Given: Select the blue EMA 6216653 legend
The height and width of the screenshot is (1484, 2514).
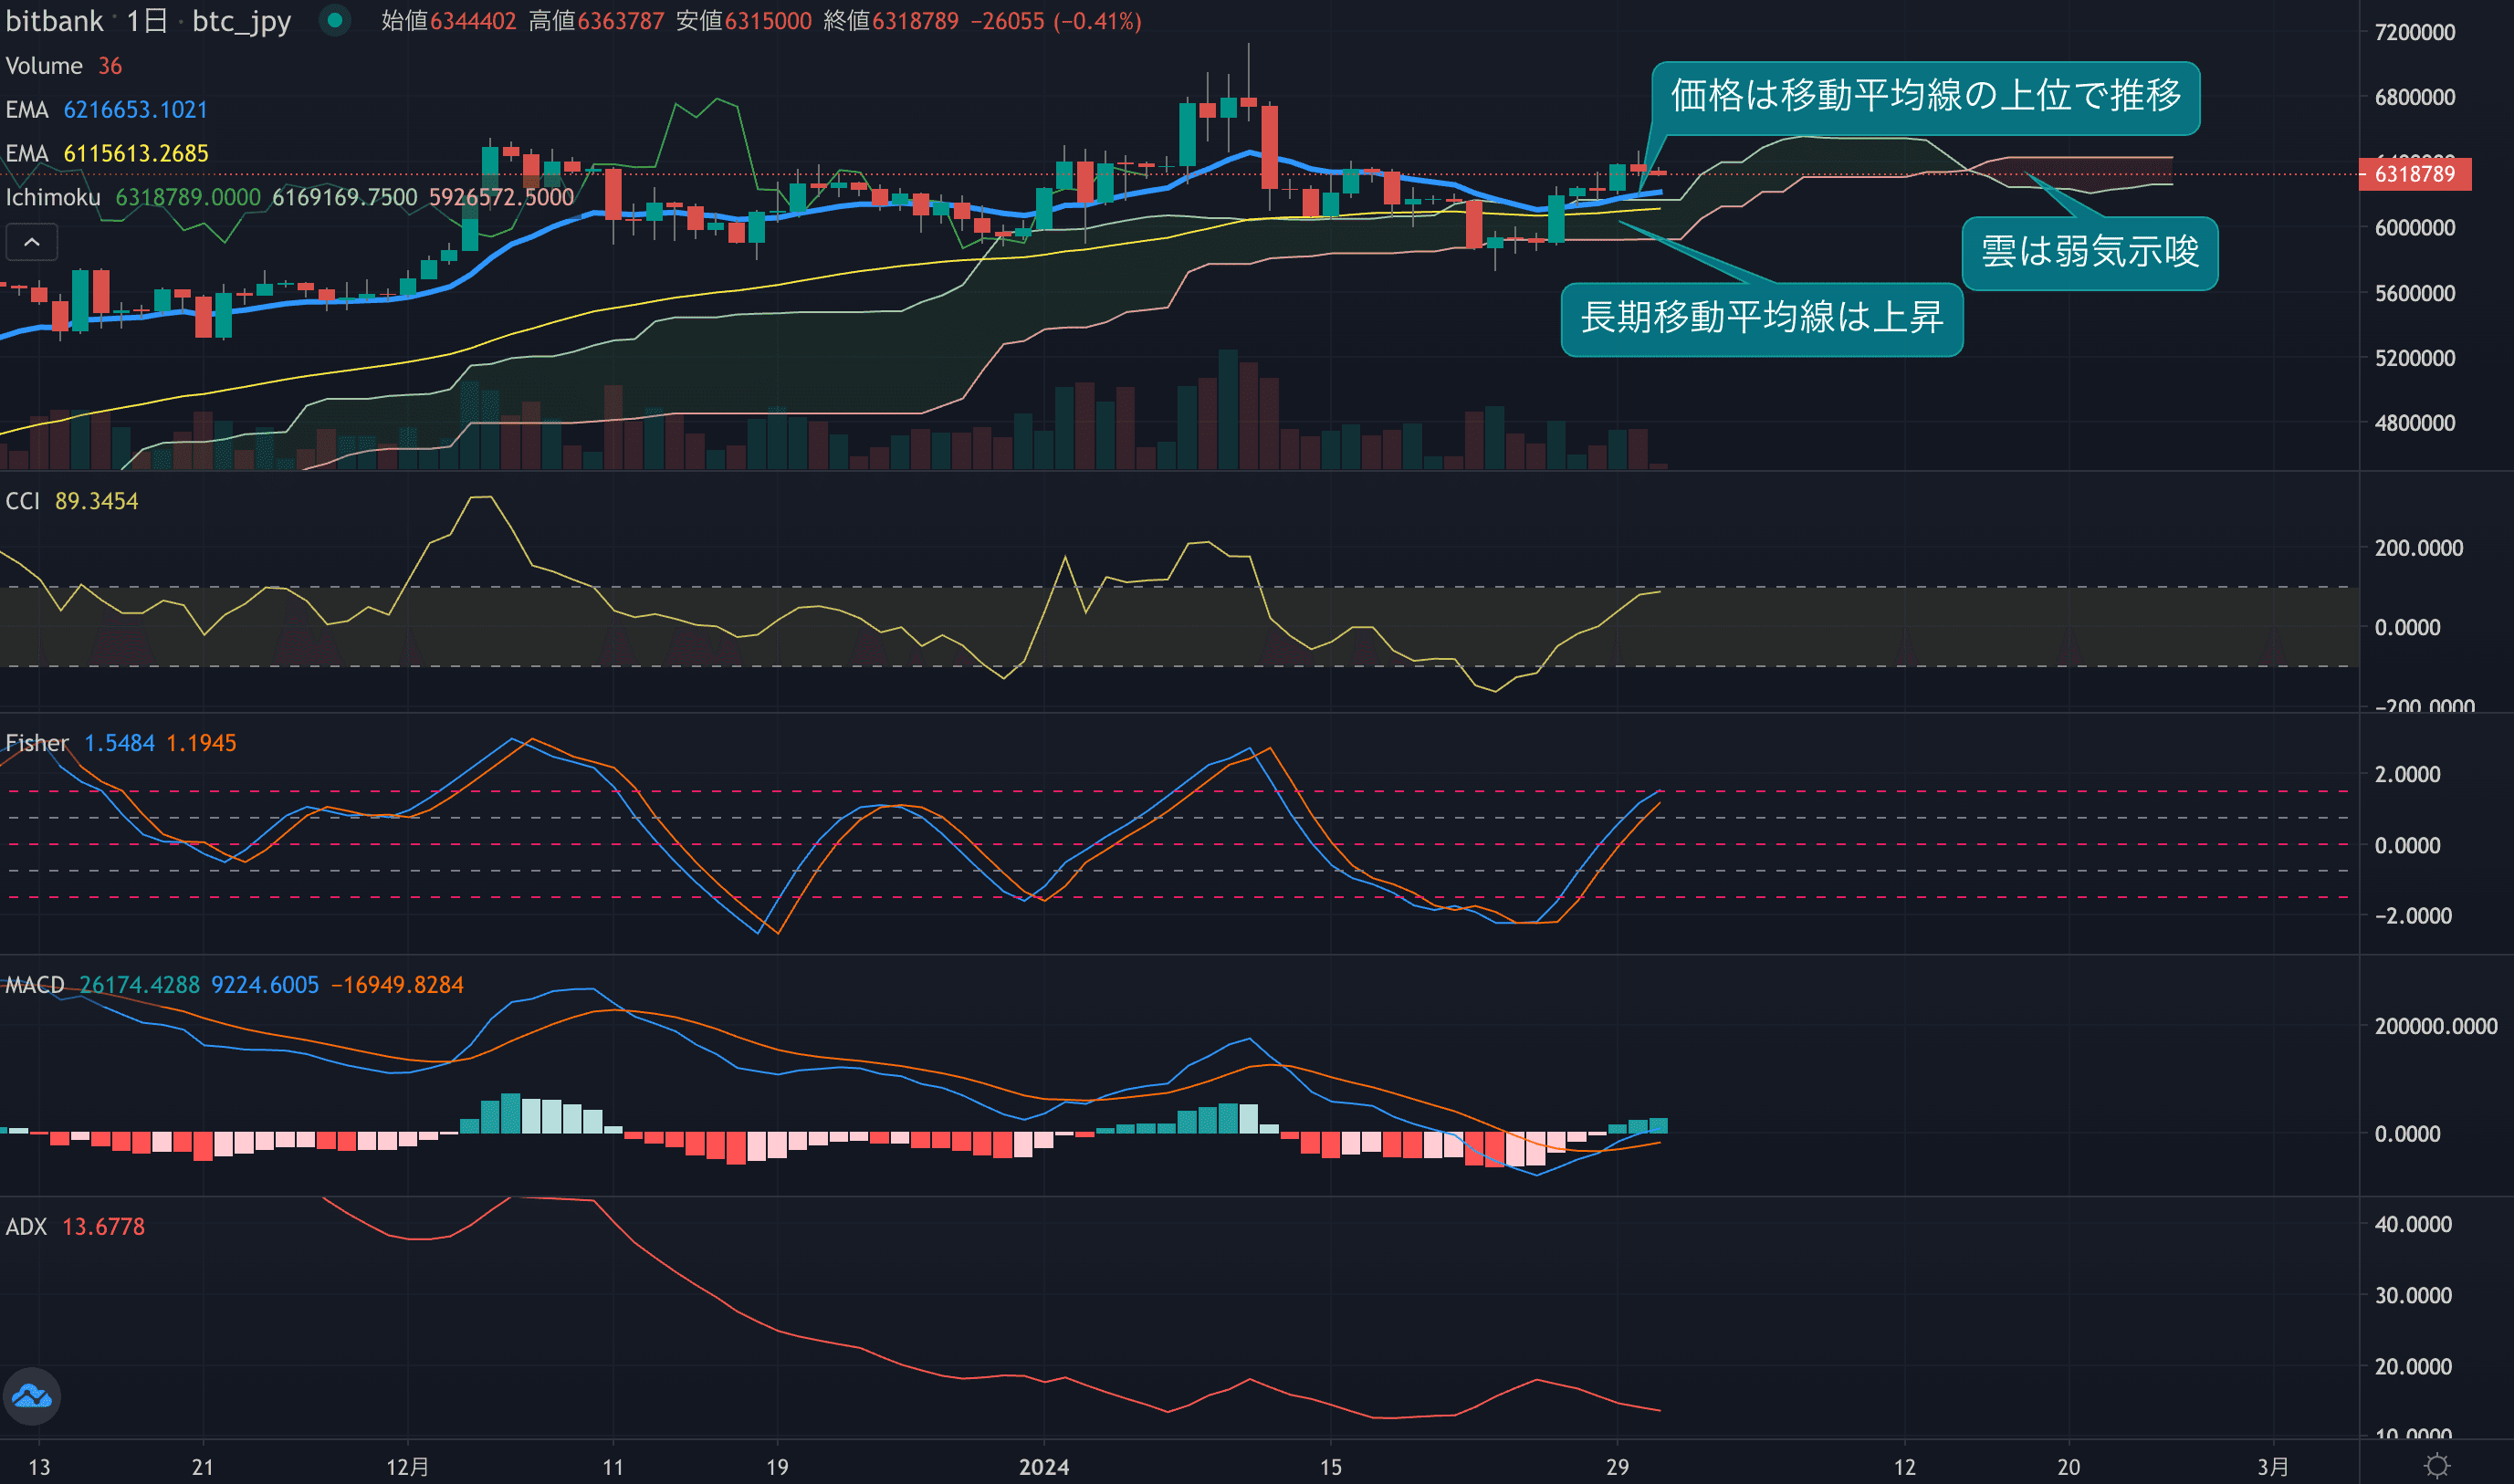Looking at the screenshot, I should tap(106, 110).
